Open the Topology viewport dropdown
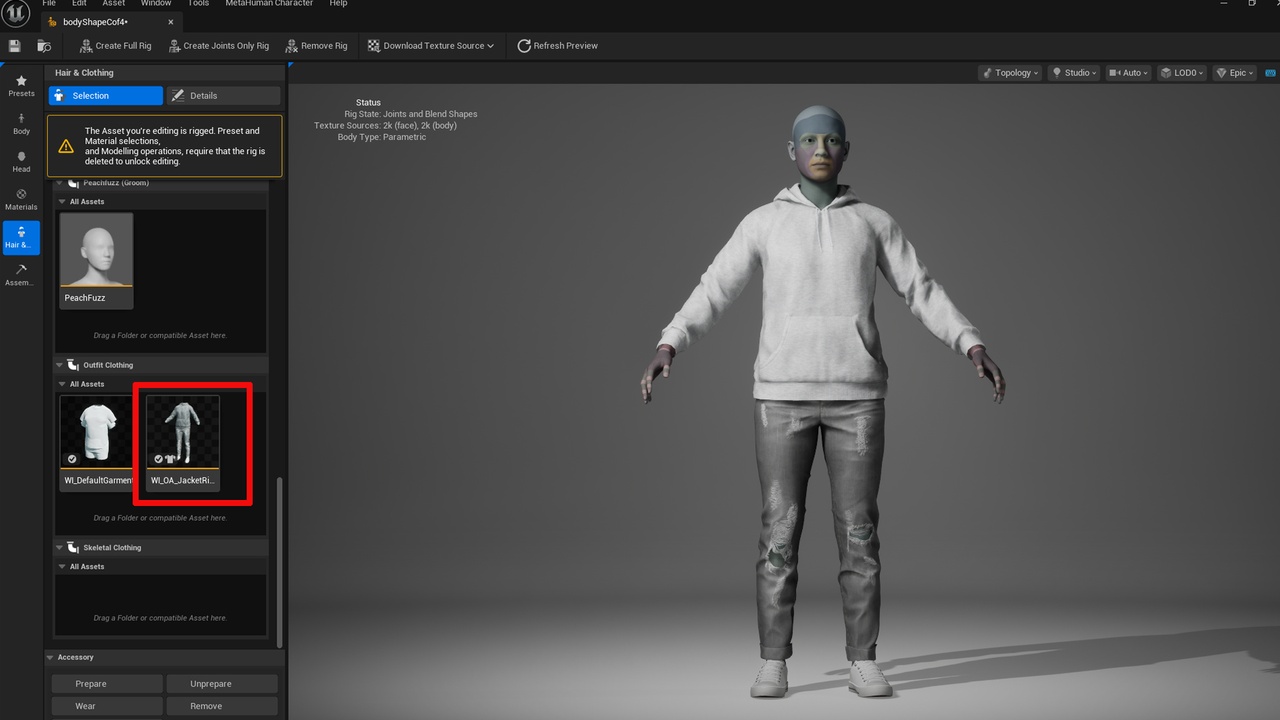Image resolution: width=1280 pixels, height=720 pixels. point(1010,73)
